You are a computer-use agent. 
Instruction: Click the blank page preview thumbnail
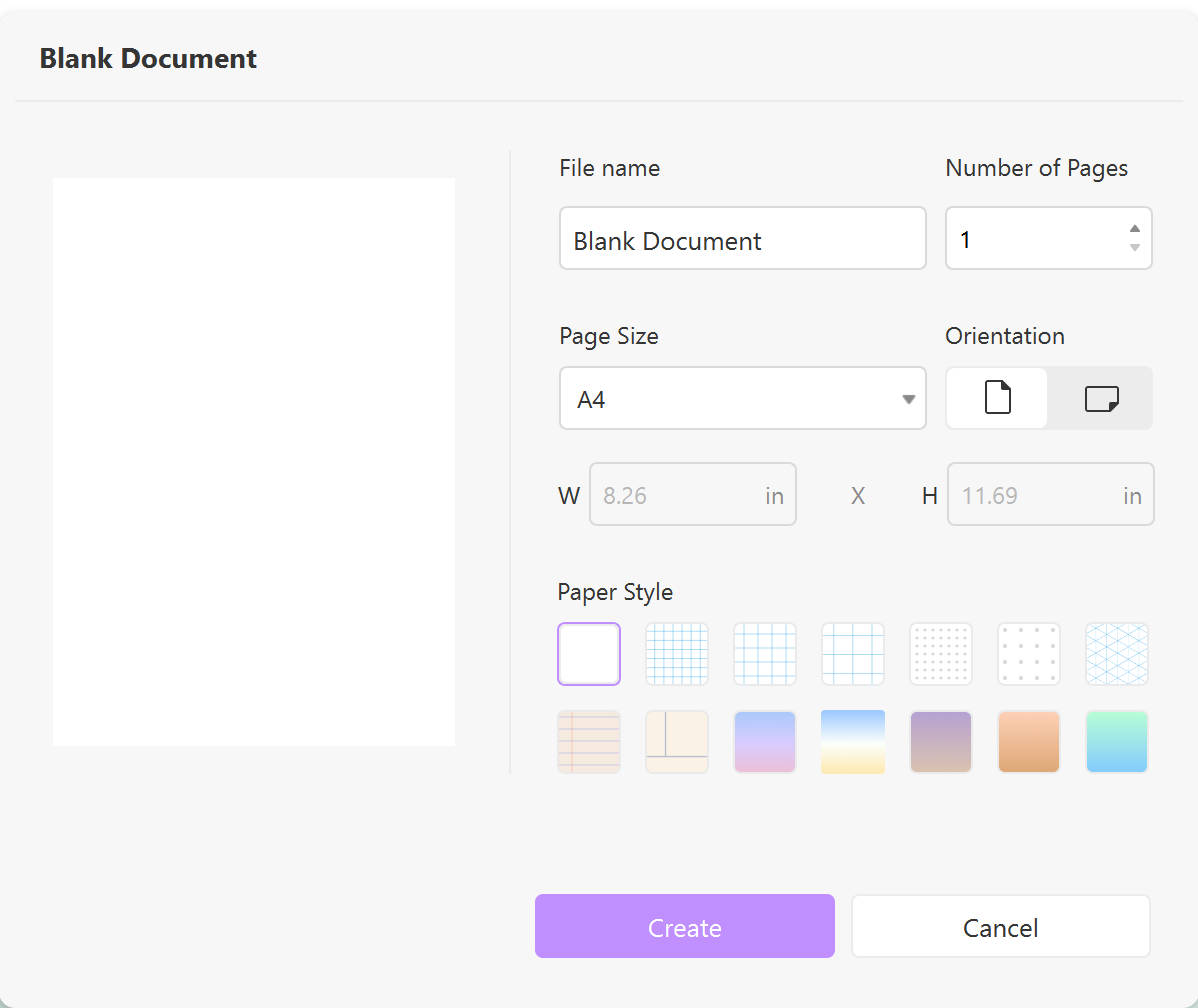pyautogui.click(x=254, y=461)
